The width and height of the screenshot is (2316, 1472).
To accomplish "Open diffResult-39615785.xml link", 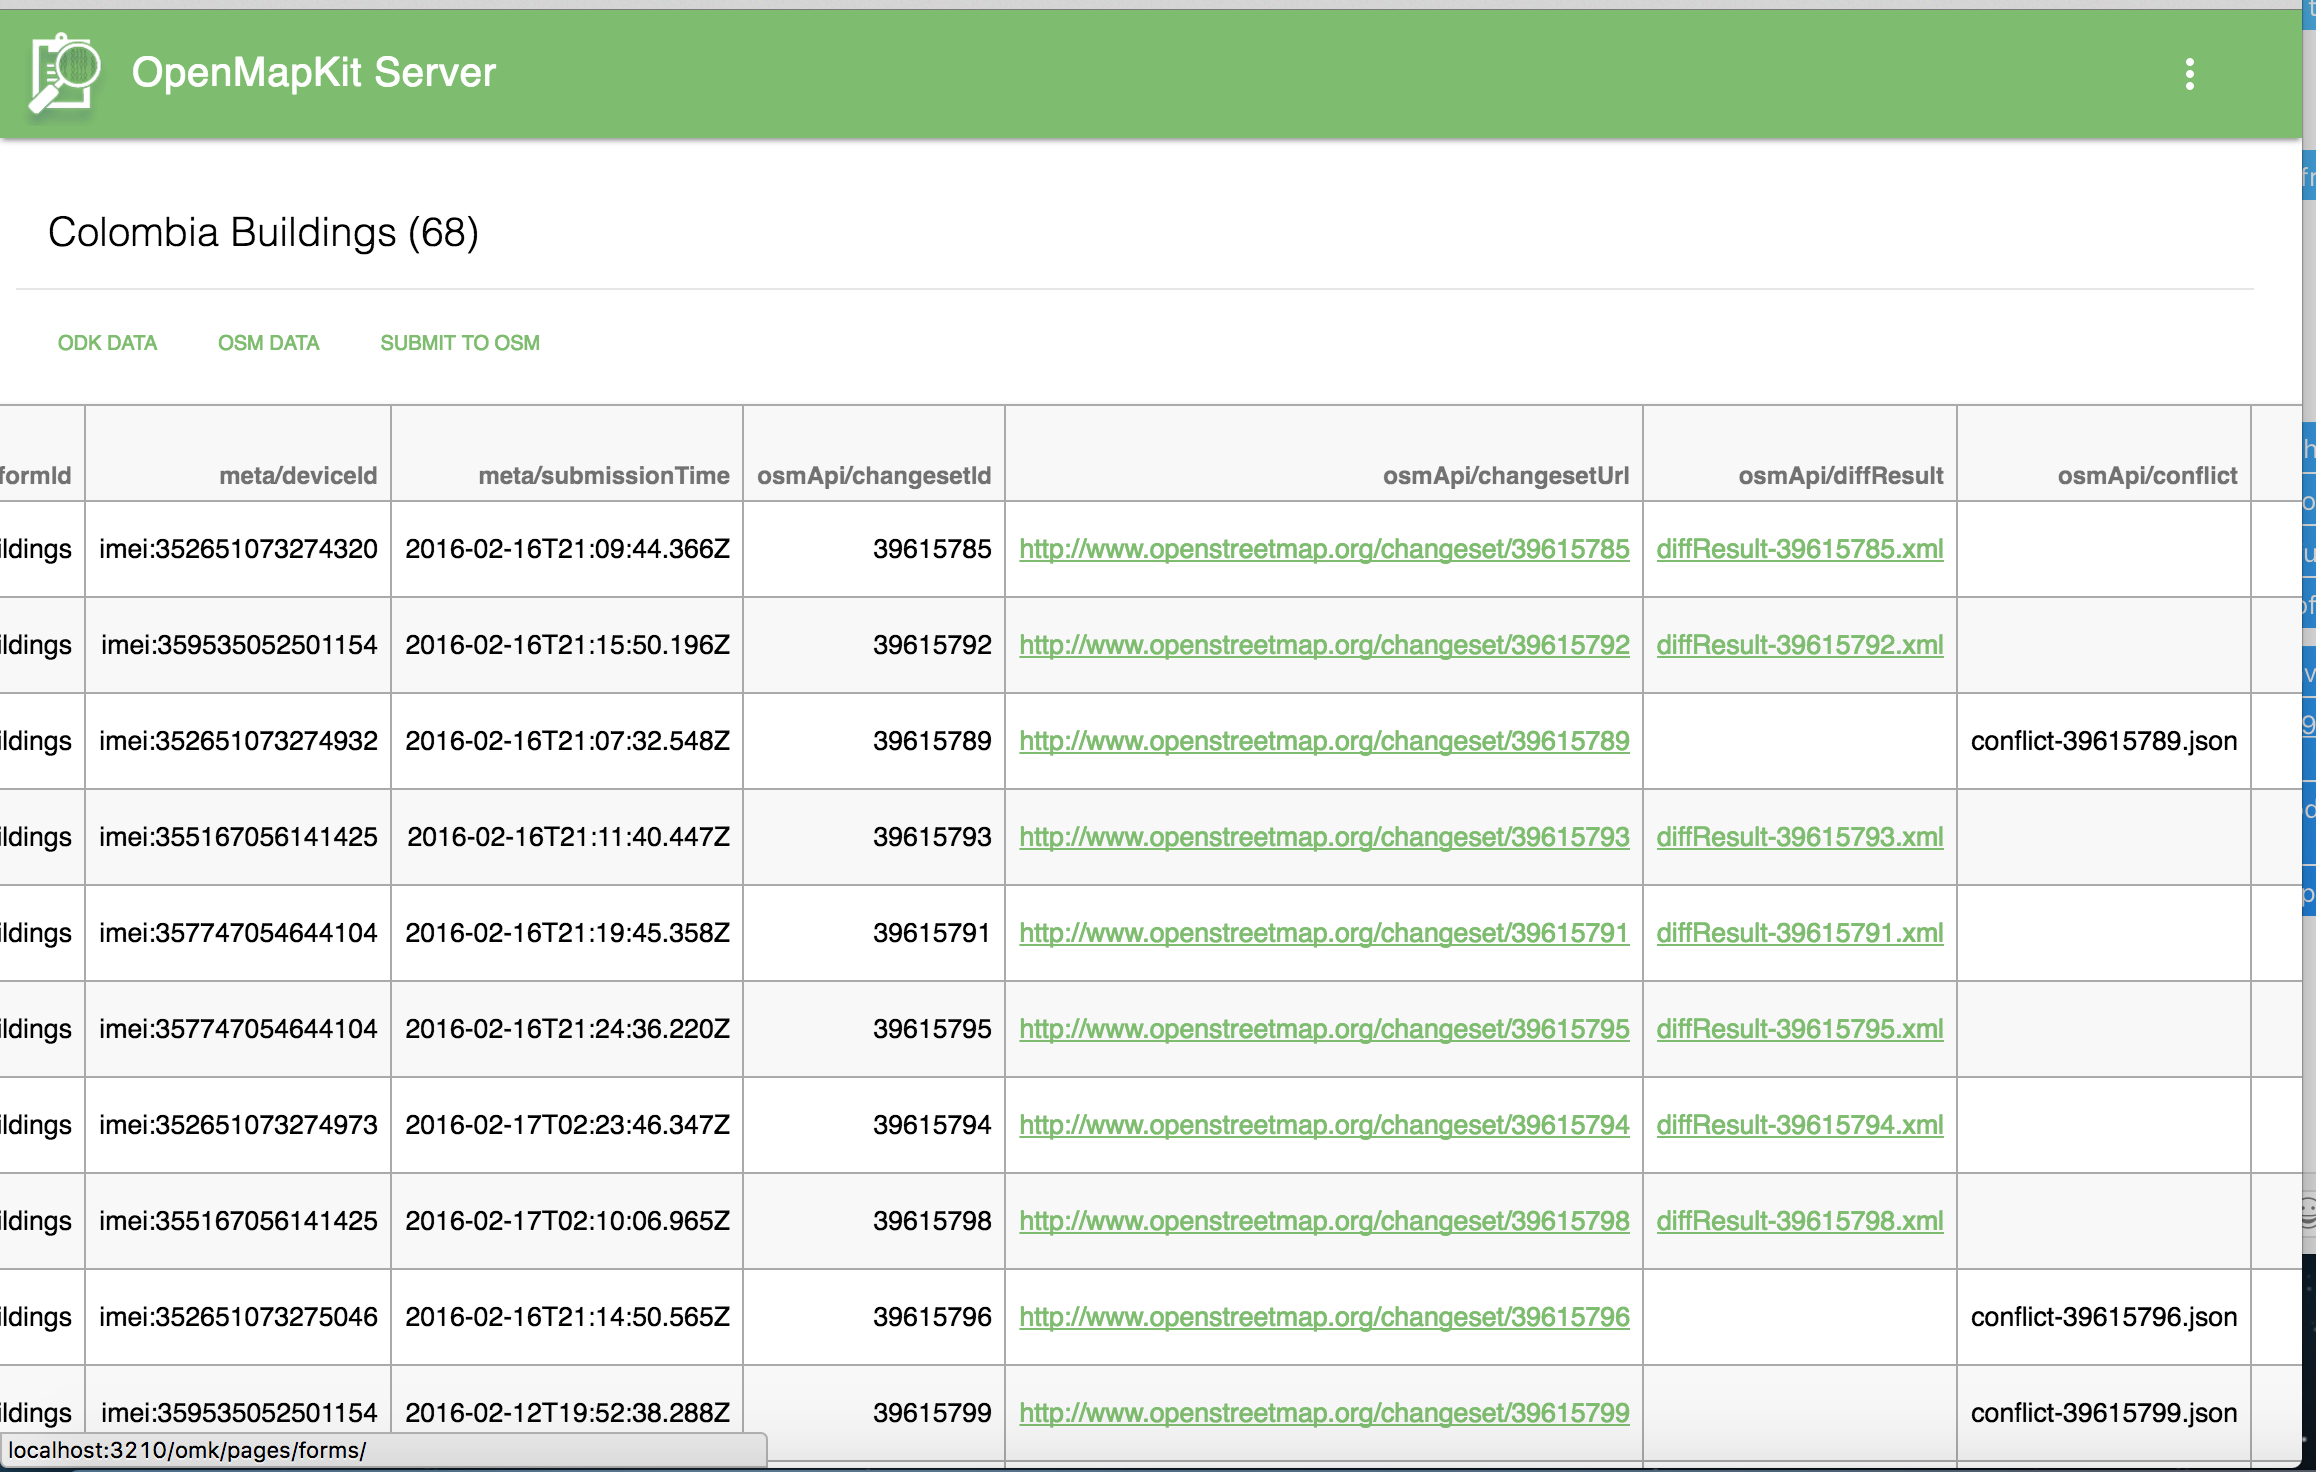I will point(1800,549).
